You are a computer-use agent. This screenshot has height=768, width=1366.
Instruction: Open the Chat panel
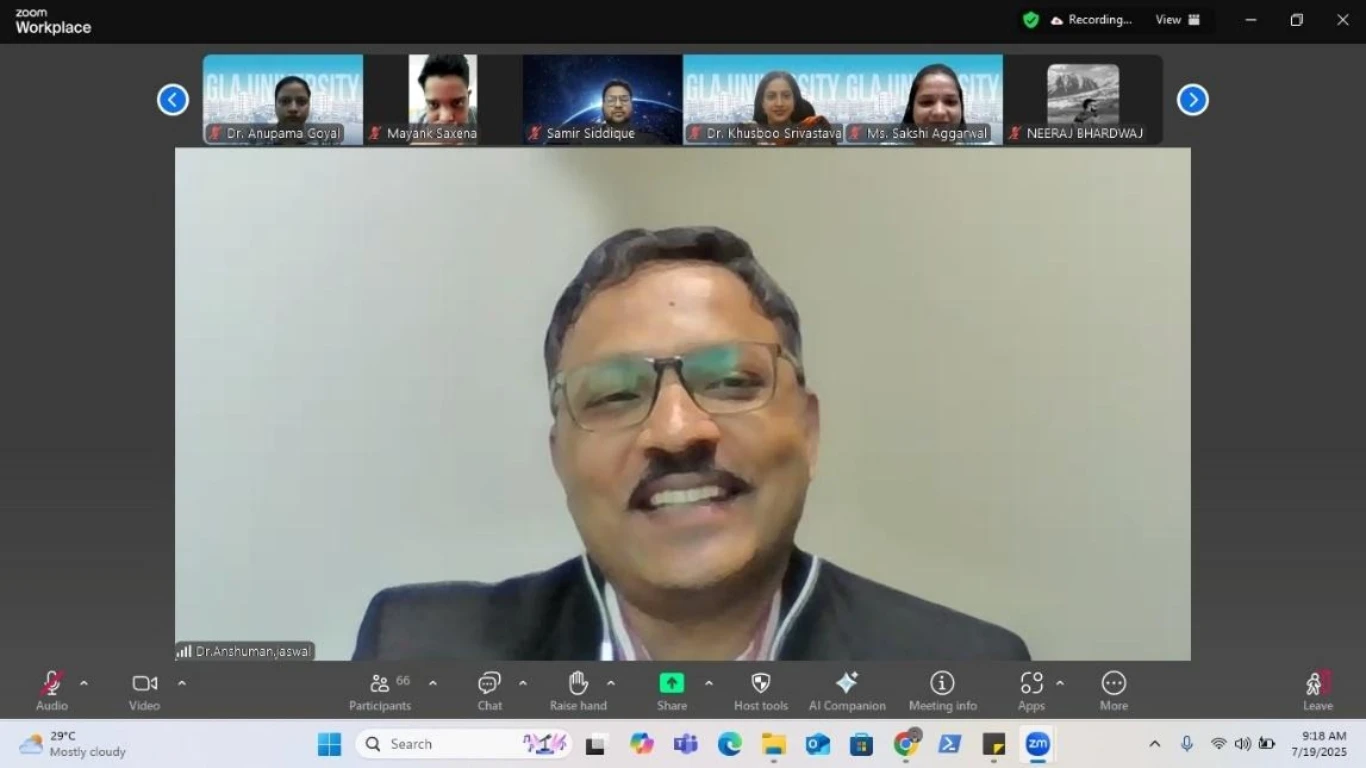489,690
